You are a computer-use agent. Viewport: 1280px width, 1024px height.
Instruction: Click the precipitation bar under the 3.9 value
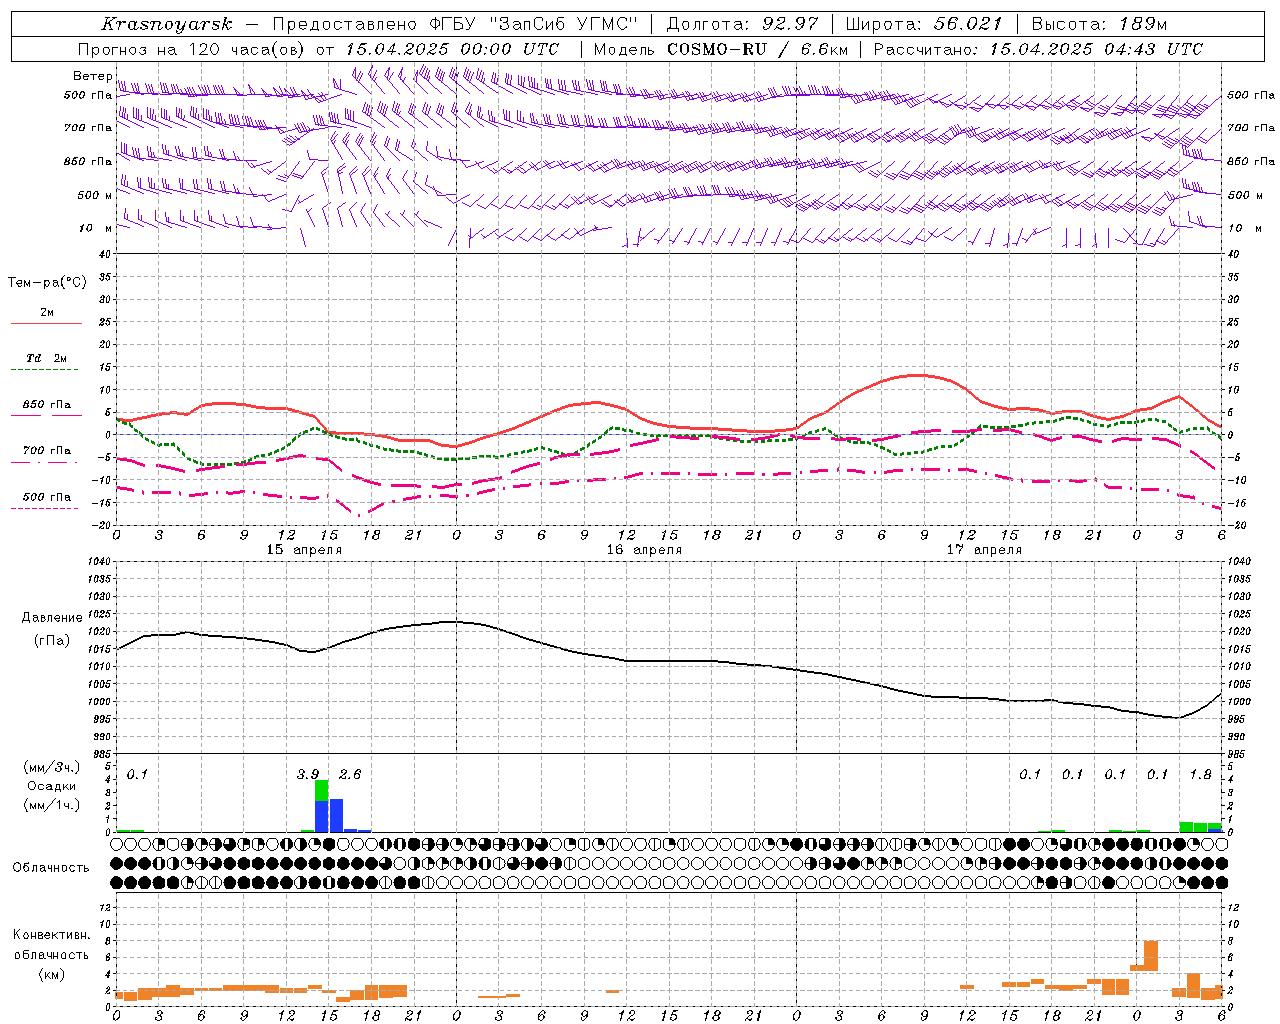click(322, 806)
